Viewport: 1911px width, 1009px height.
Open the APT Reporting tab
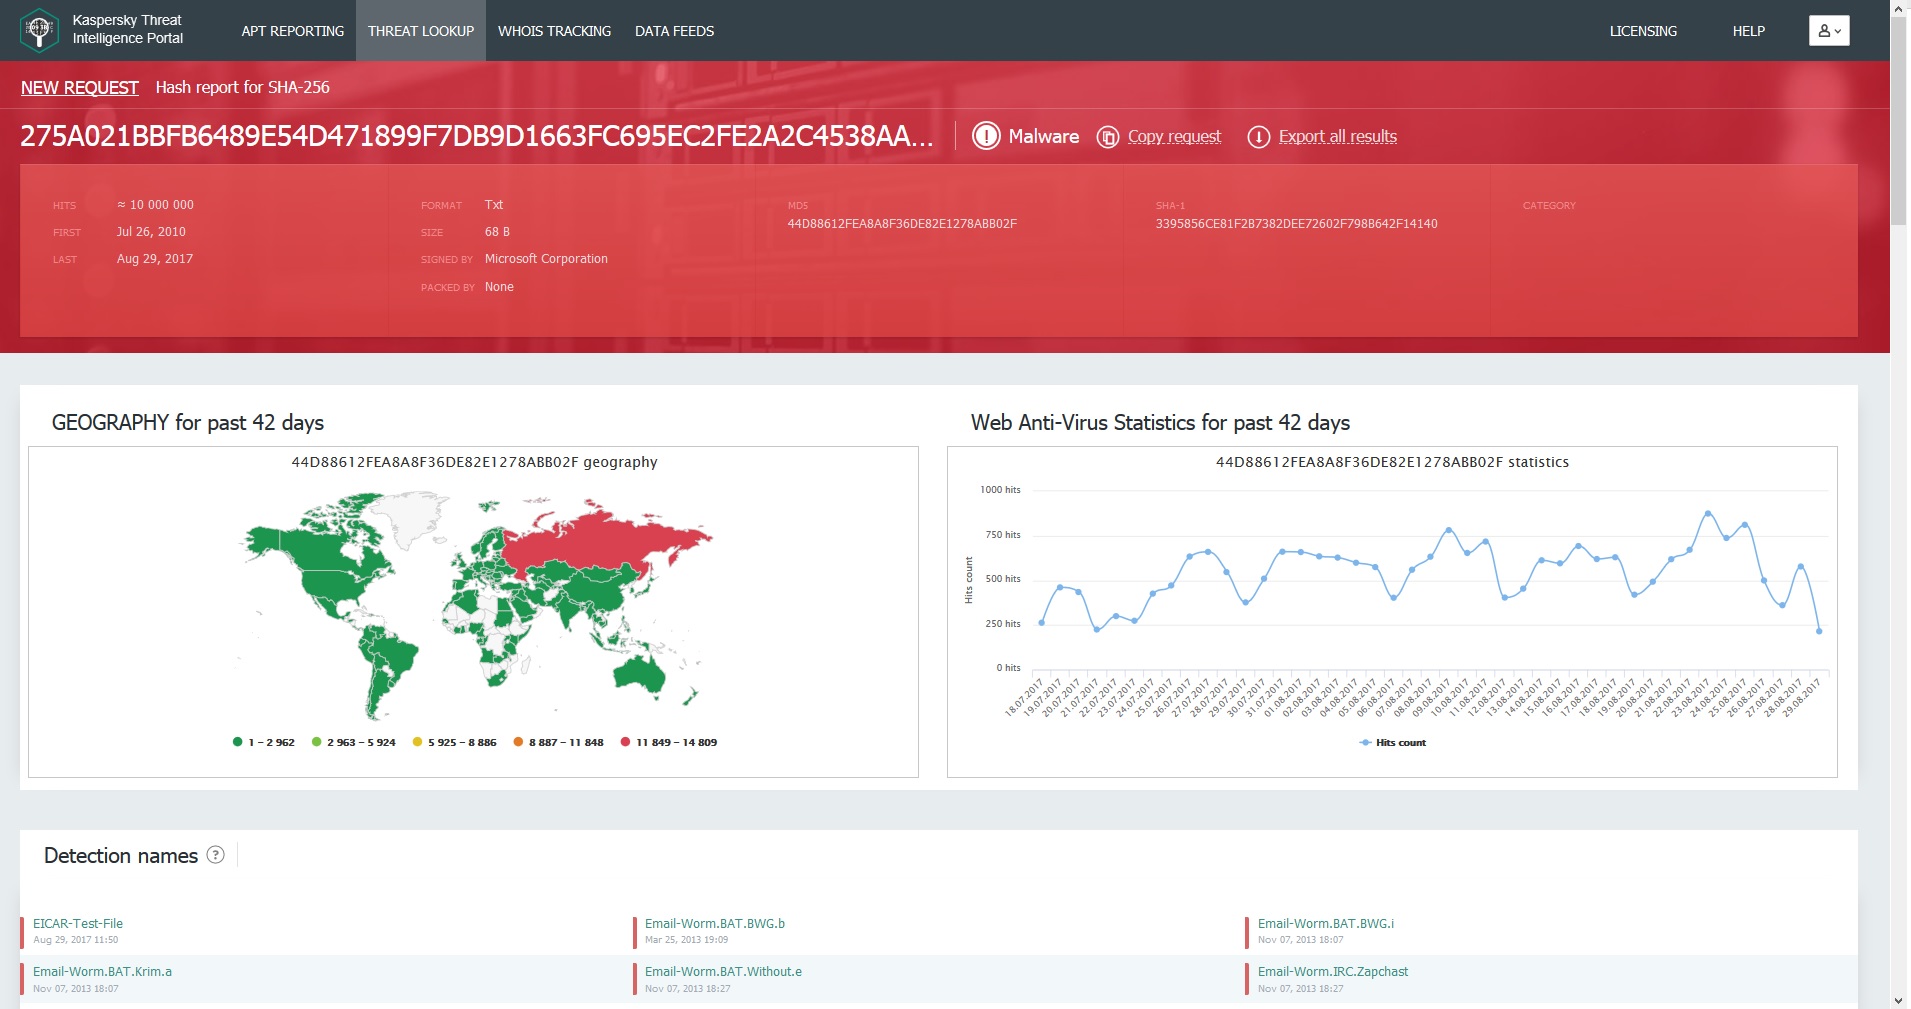coord(292,31)
